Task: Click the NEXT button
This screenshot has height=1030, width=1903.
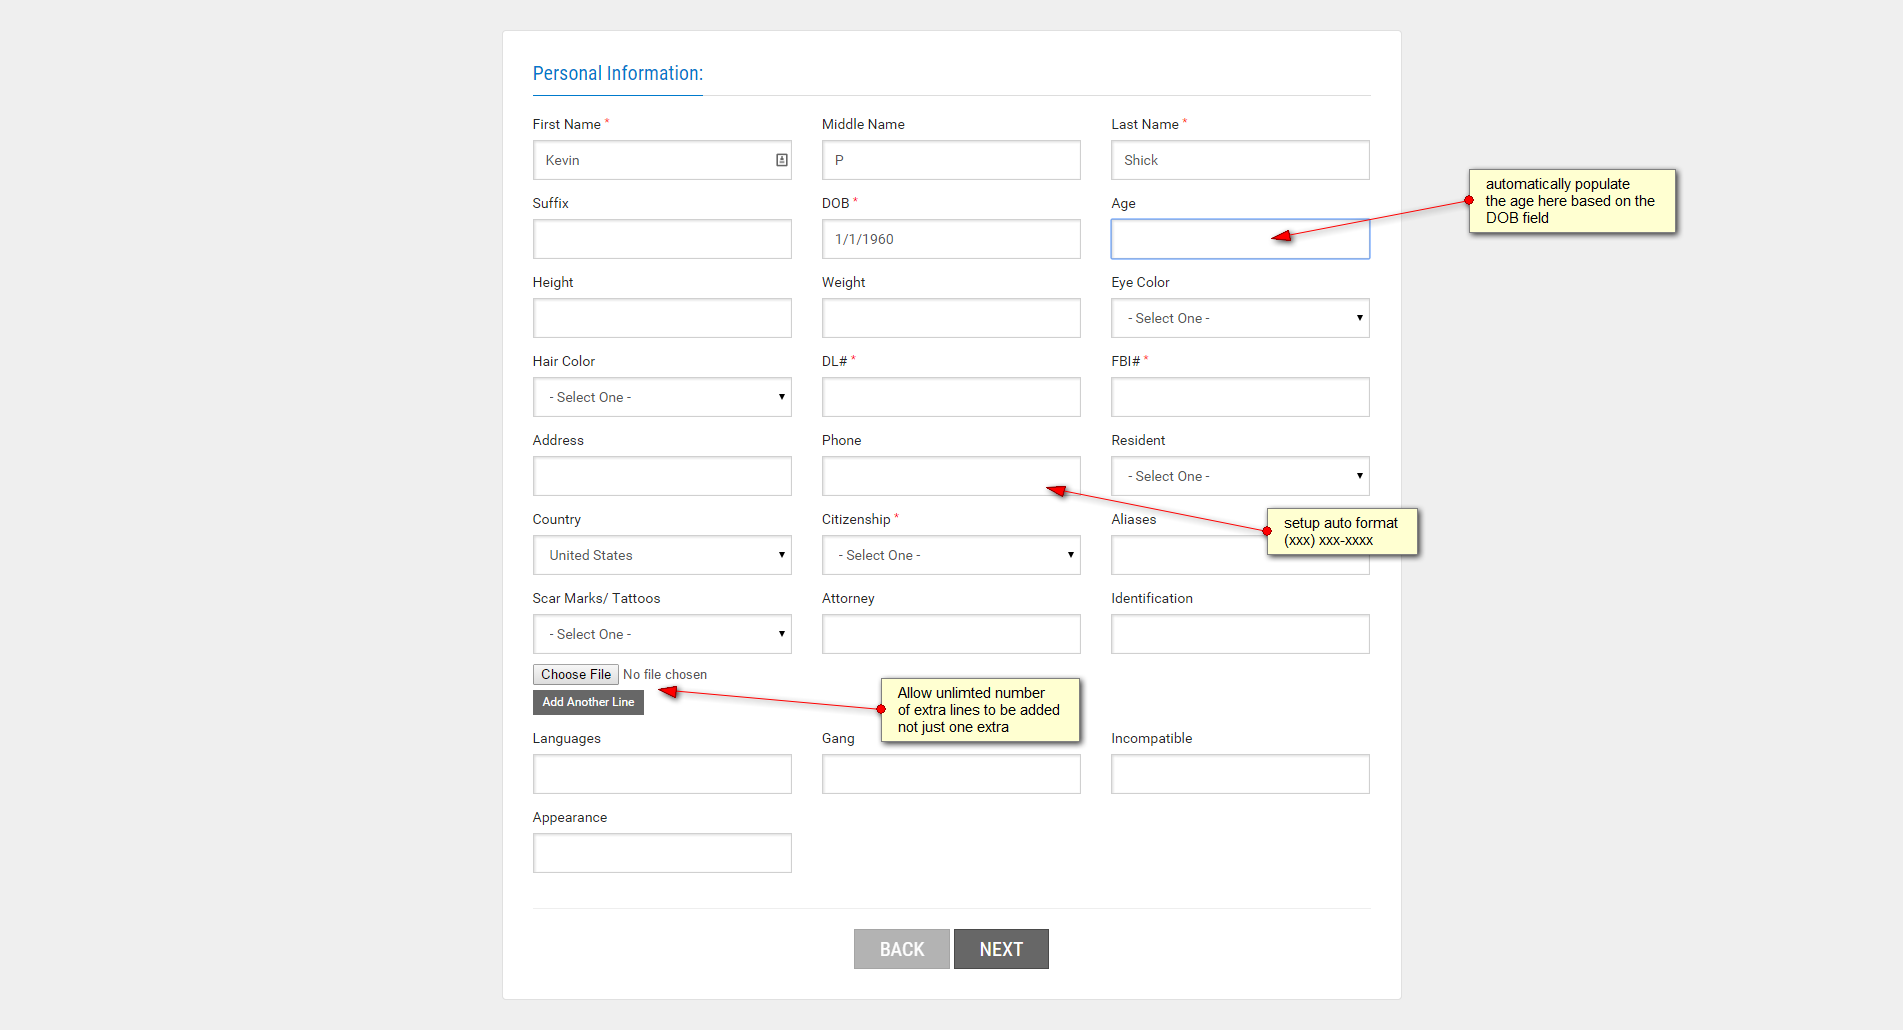Action: (x=1001, y=949)
